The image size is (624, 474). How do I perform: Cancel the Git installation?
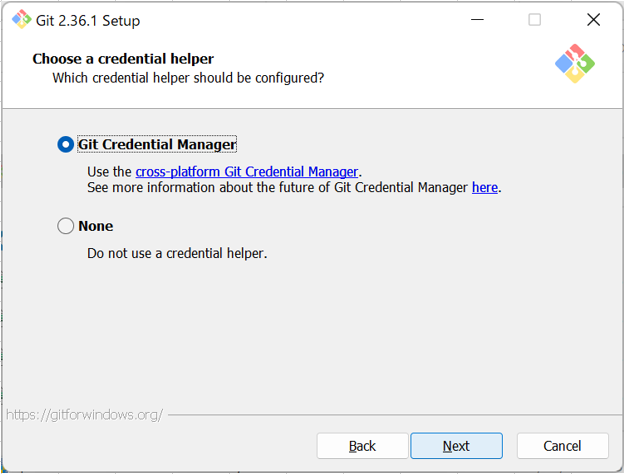[562, 446]
